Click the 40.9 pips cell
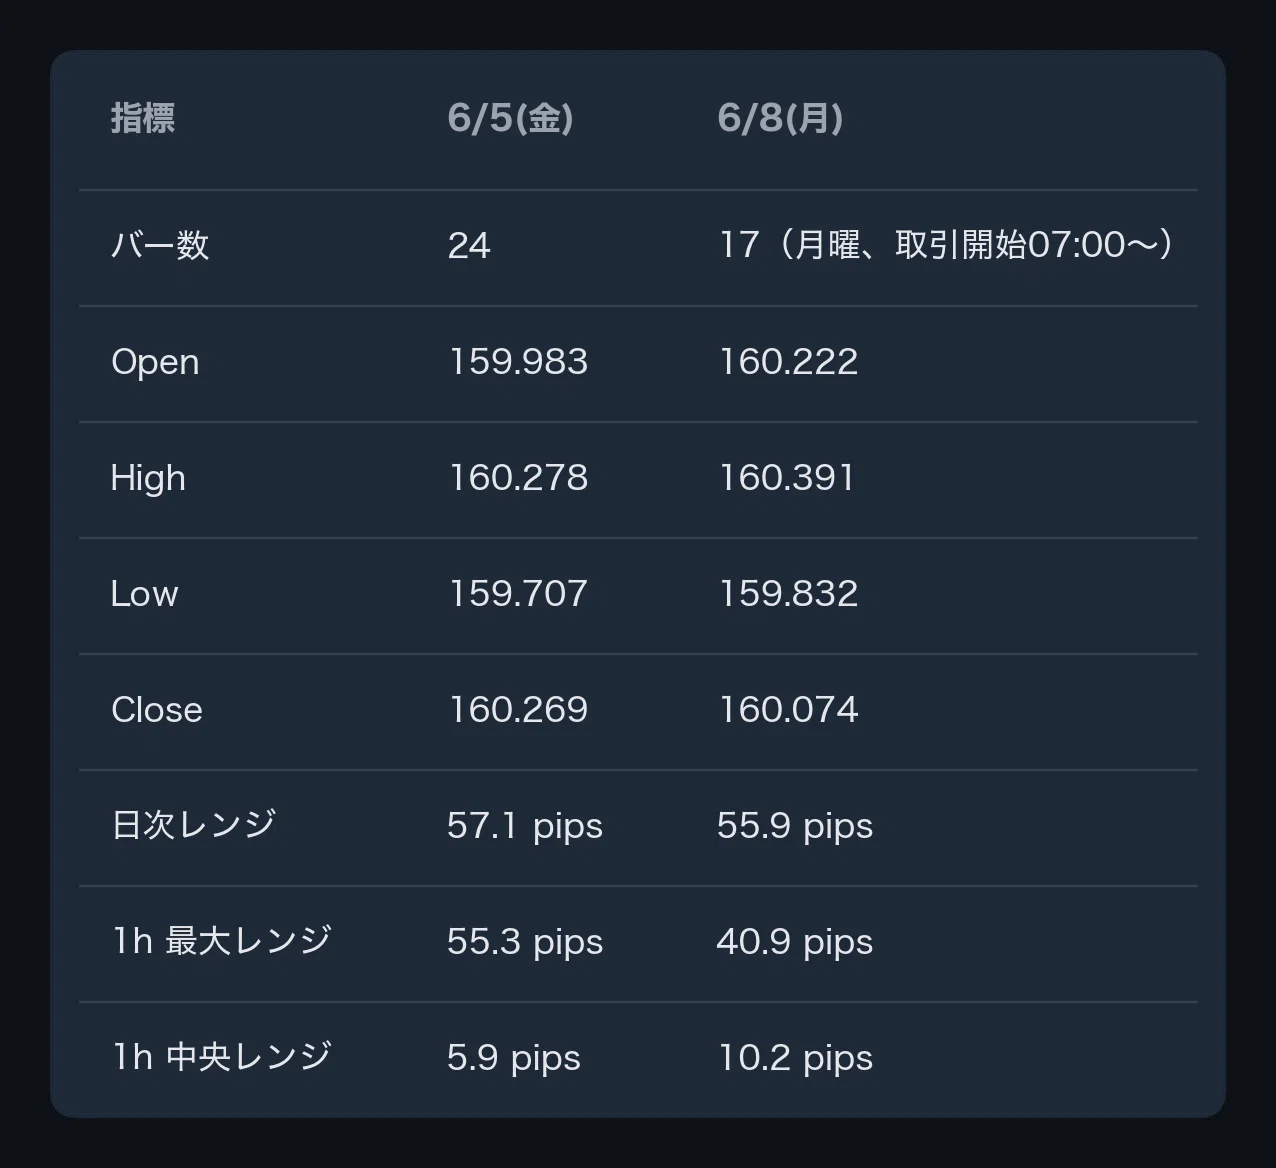The width and height of the screenshot is (1276, 1168). [x=795, y=942]
